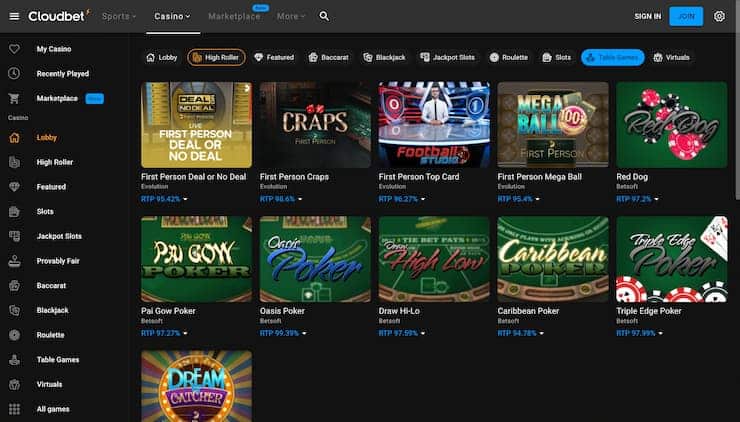This screenshot has width=740, height=422.
Task: Click the sidebar Jackpot Slots icon
Action: point(14,236)
